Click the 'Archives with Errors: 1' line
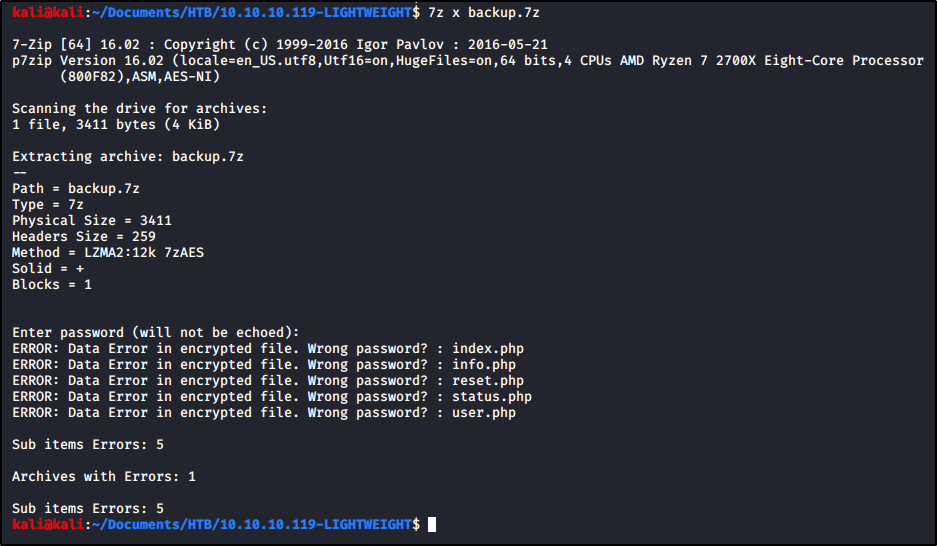Image resolution: width=937 pixels, height=546 pixels. 104,477
